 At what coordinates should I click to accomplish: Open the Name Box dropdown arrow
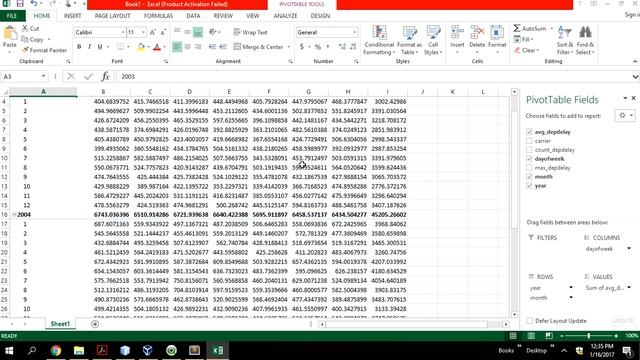tap(43, 76)
